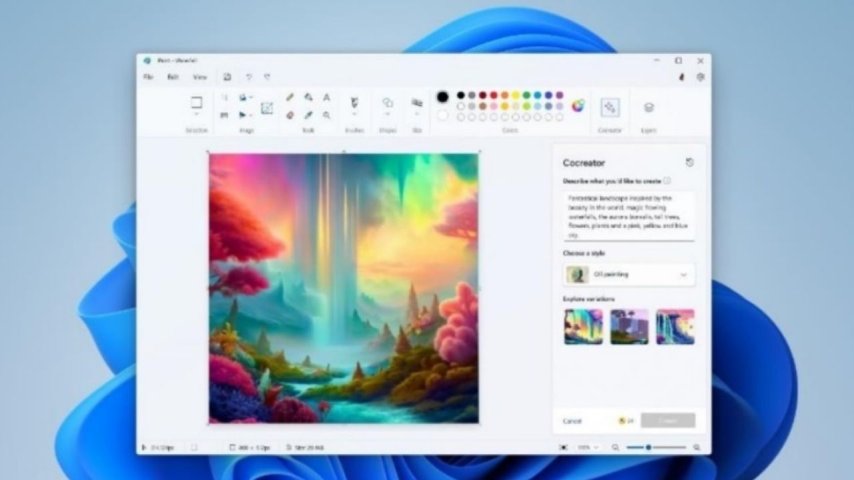This screenshot has width=854, height=480.
Task: Open the Edit menu
Action: pos(173,77)
